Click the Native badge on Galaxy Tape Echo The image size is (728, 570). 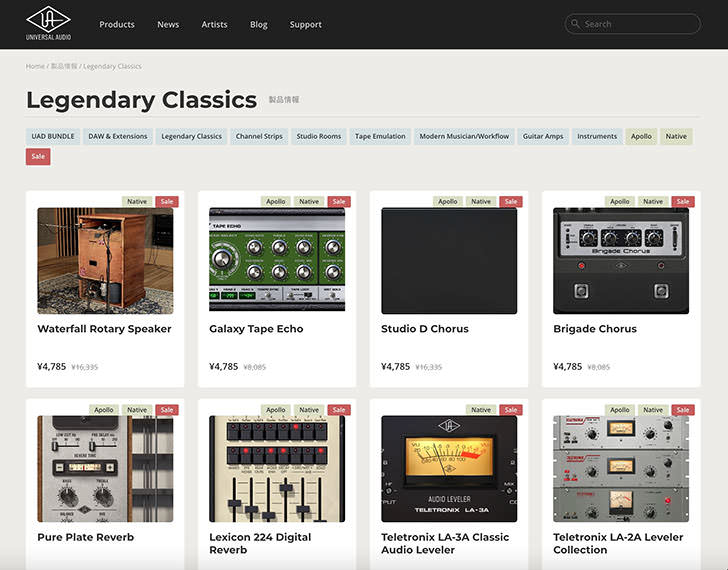coord(309,201)
